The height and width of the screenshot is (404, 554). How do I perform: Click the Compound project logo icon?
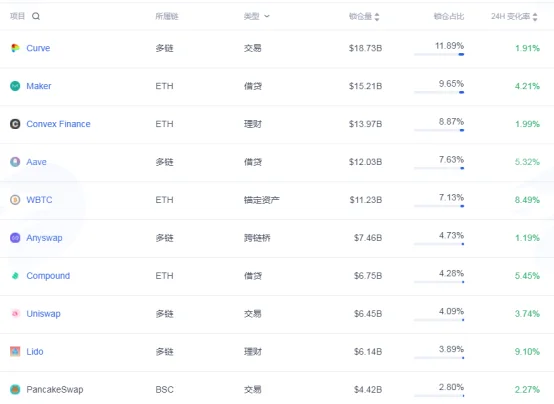click(x=15, y=276)
